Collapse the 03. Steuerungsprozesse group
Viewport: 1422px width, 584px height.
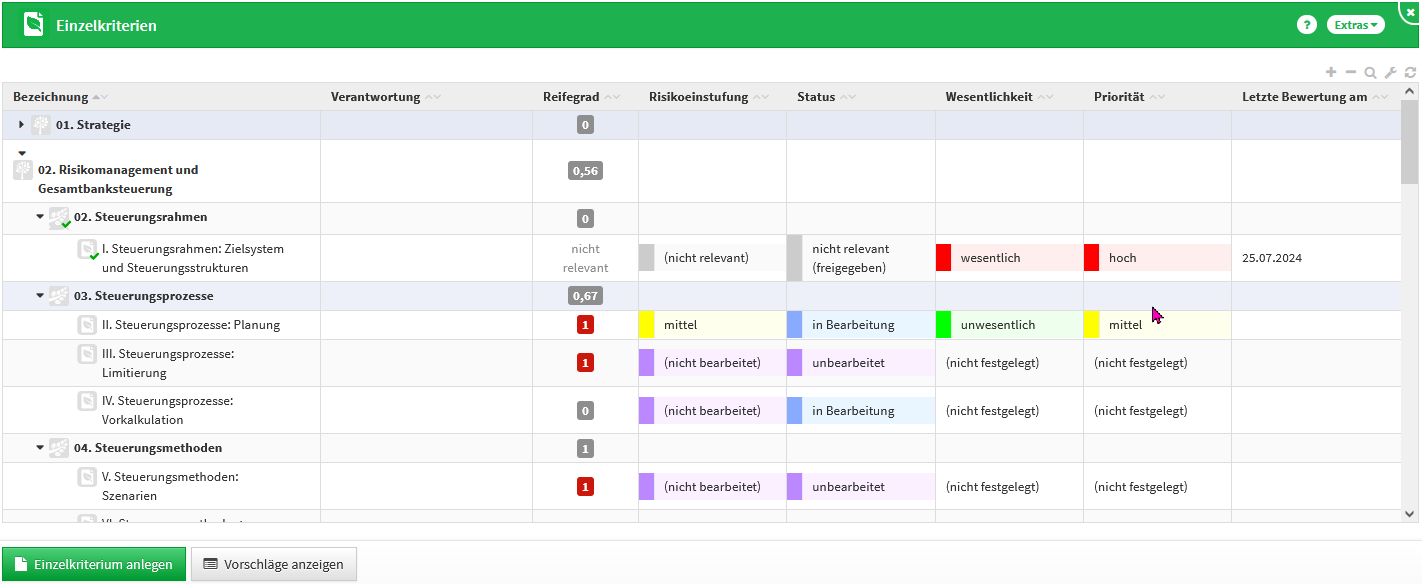40,296
